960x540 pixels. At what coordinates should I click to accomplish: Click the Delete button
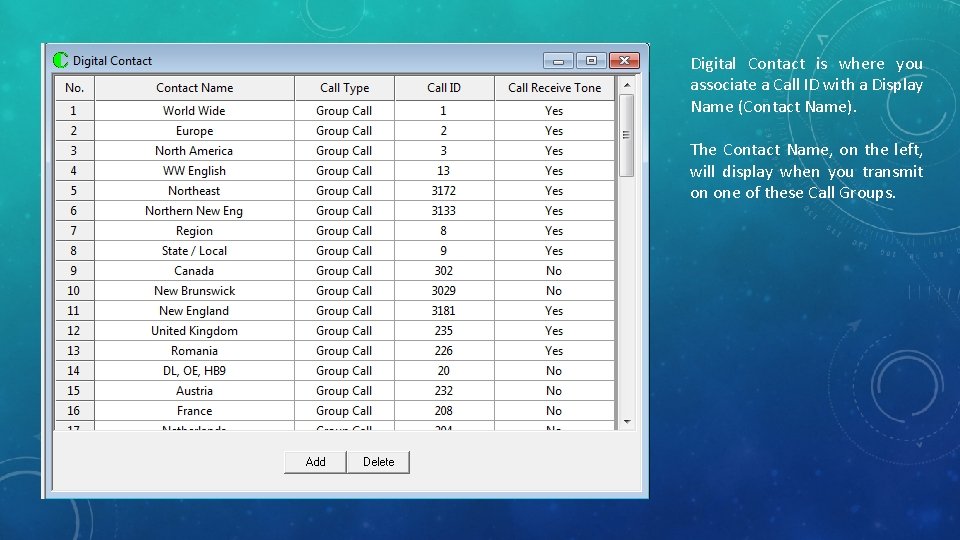pyautogui.click(x=378, y=462)
